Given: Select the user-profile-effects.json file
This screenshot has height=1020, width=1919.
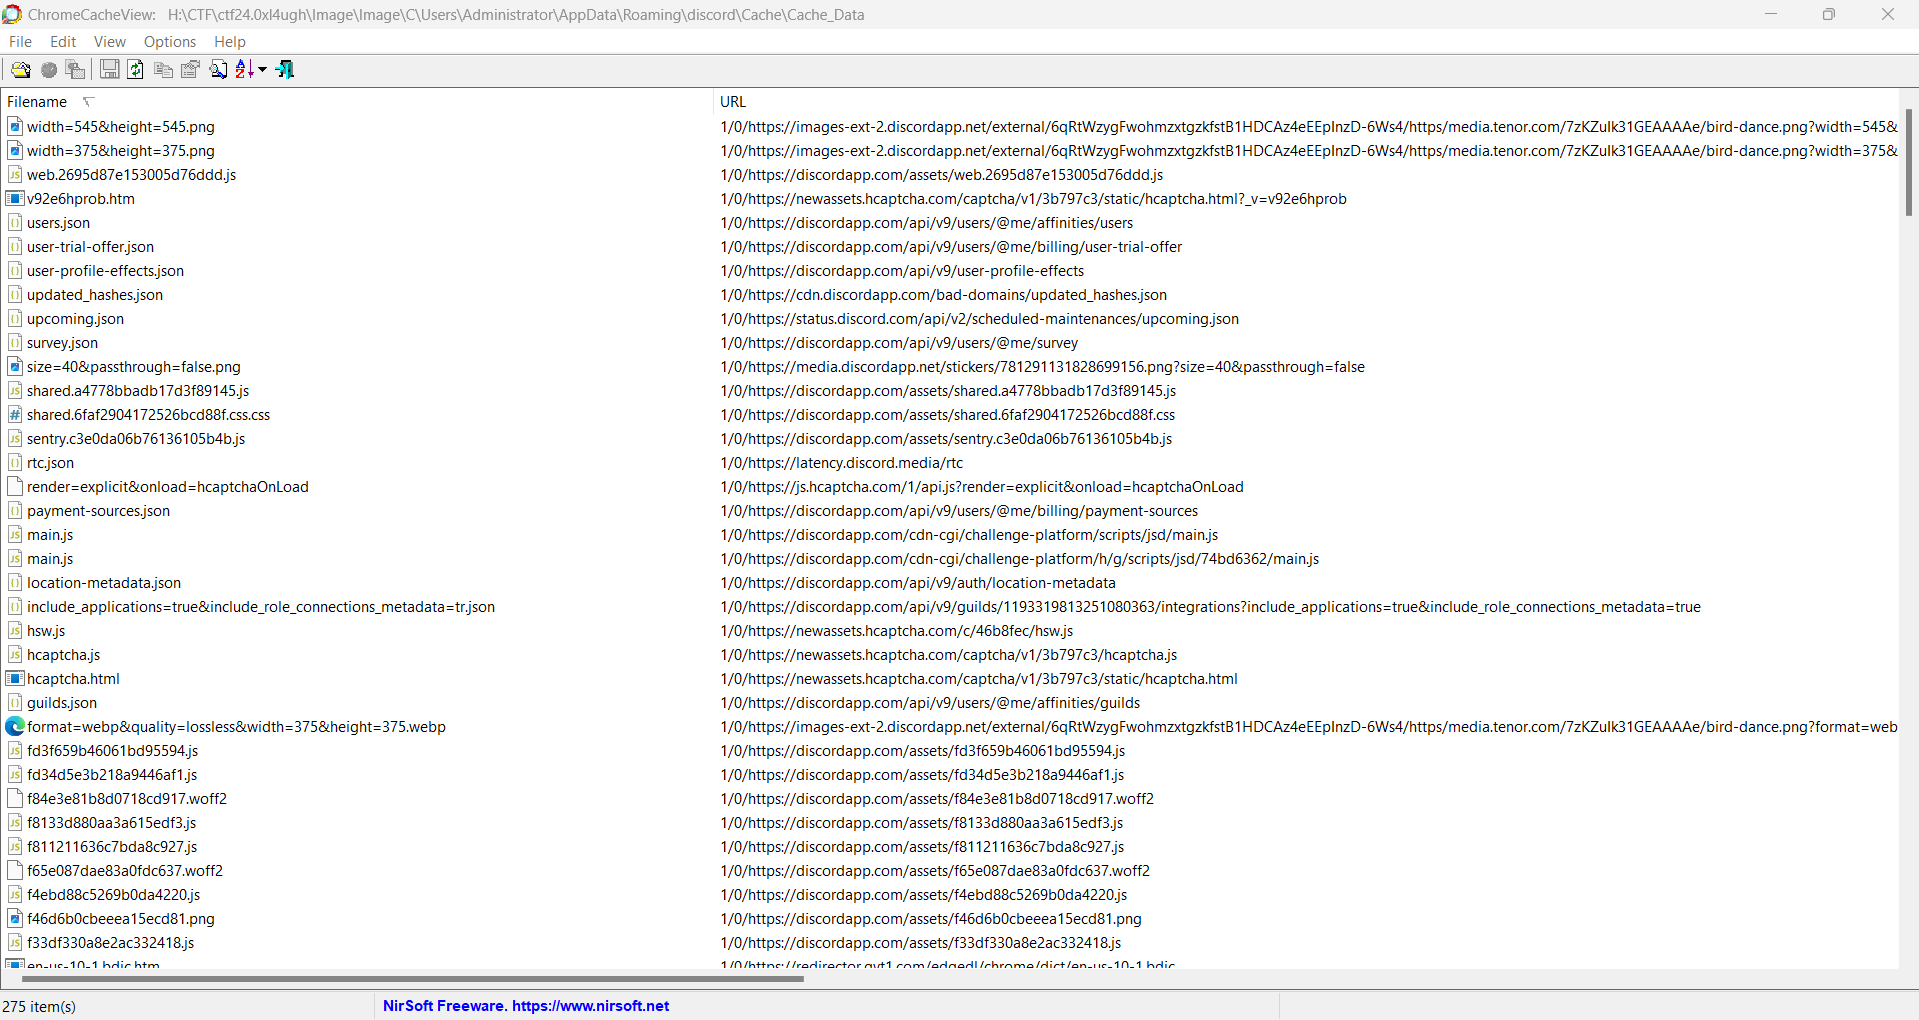Looking at the screenshot, I should [105, 270].
